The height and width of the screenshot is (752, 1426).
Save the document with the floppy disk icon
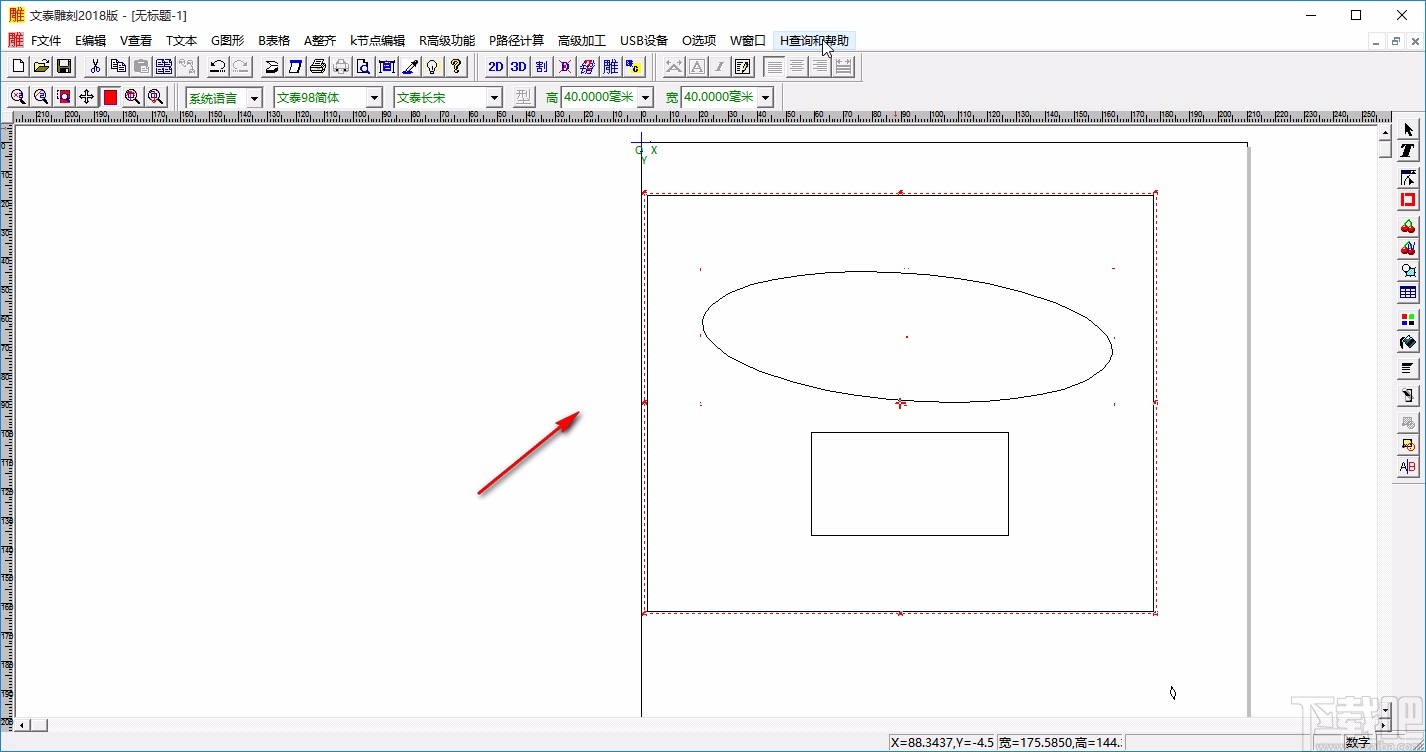[64, 67]
